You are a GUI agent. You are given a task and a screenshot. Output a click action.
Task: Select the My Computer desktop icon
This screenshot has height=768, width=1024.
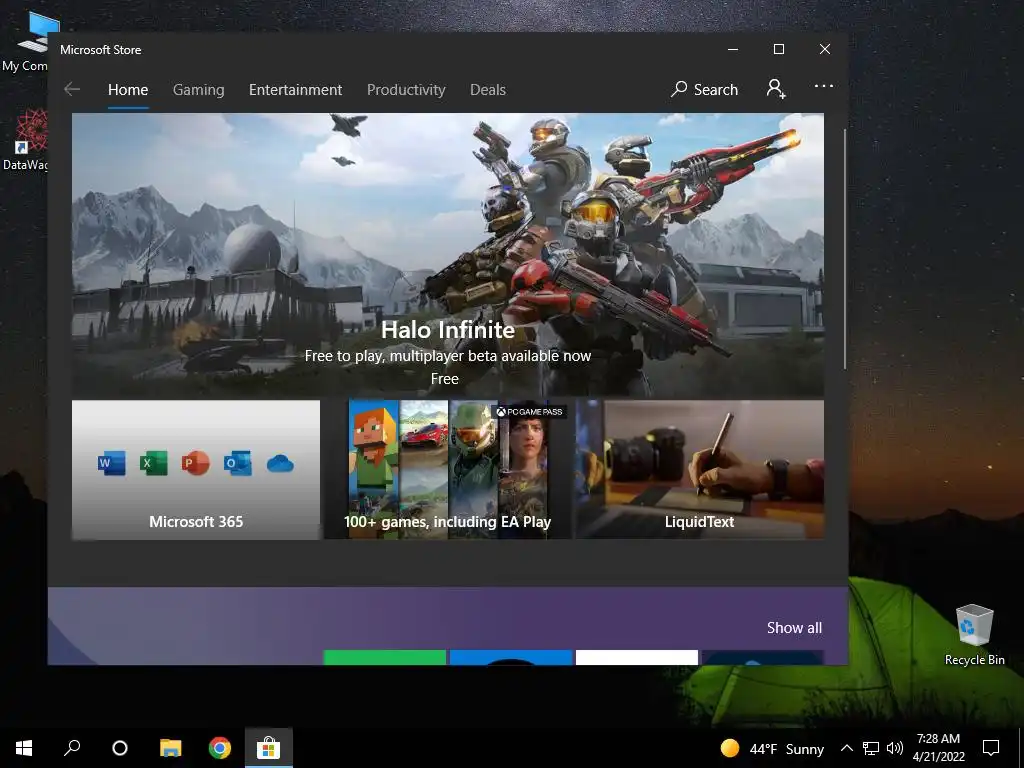tap(27, 42)
